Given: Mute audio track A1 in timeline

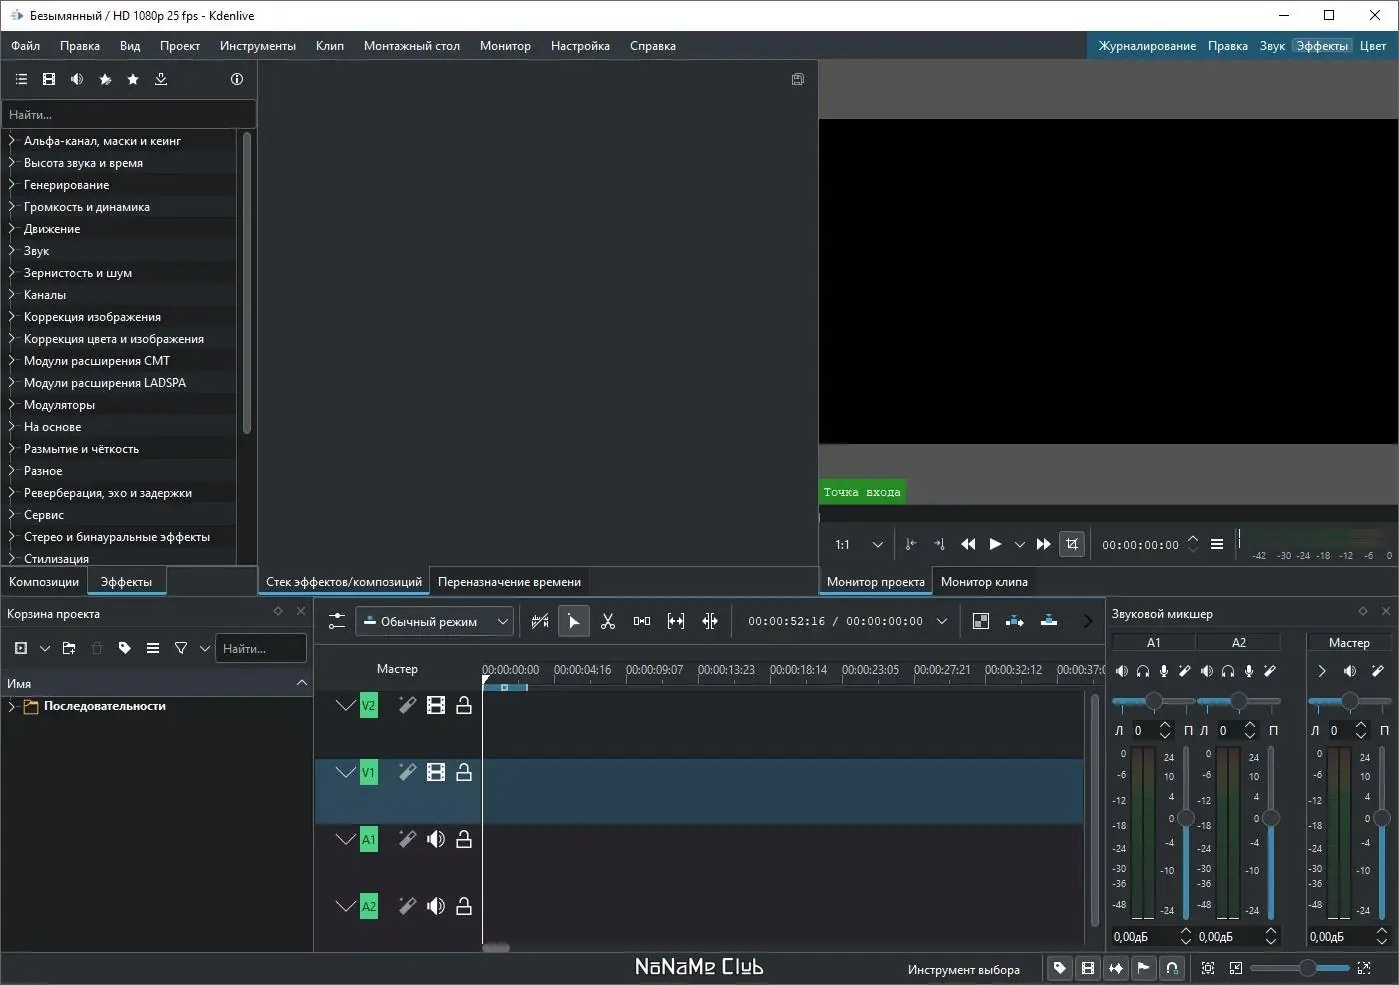Looking at the screenshot, I should (436, 839).
